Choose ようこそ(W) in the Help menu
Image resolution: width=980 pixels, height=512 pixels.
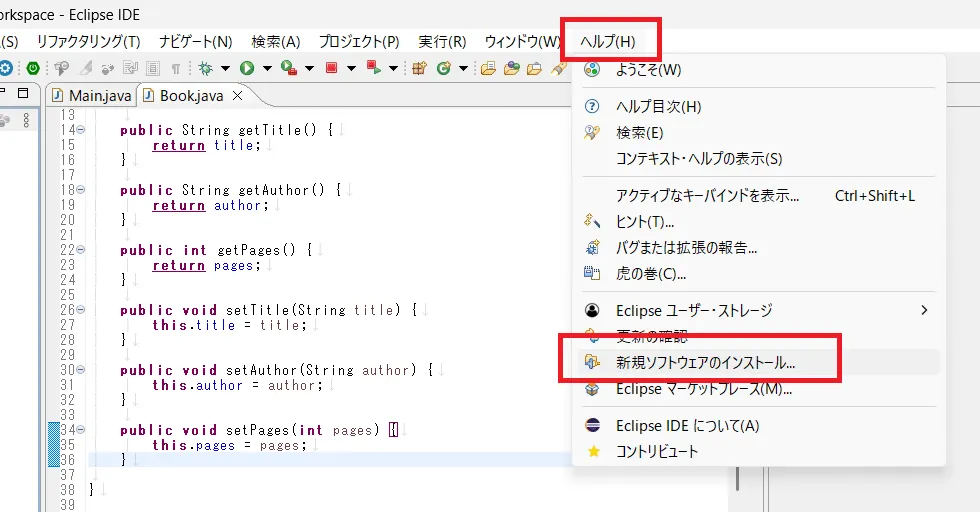point(759,69)
